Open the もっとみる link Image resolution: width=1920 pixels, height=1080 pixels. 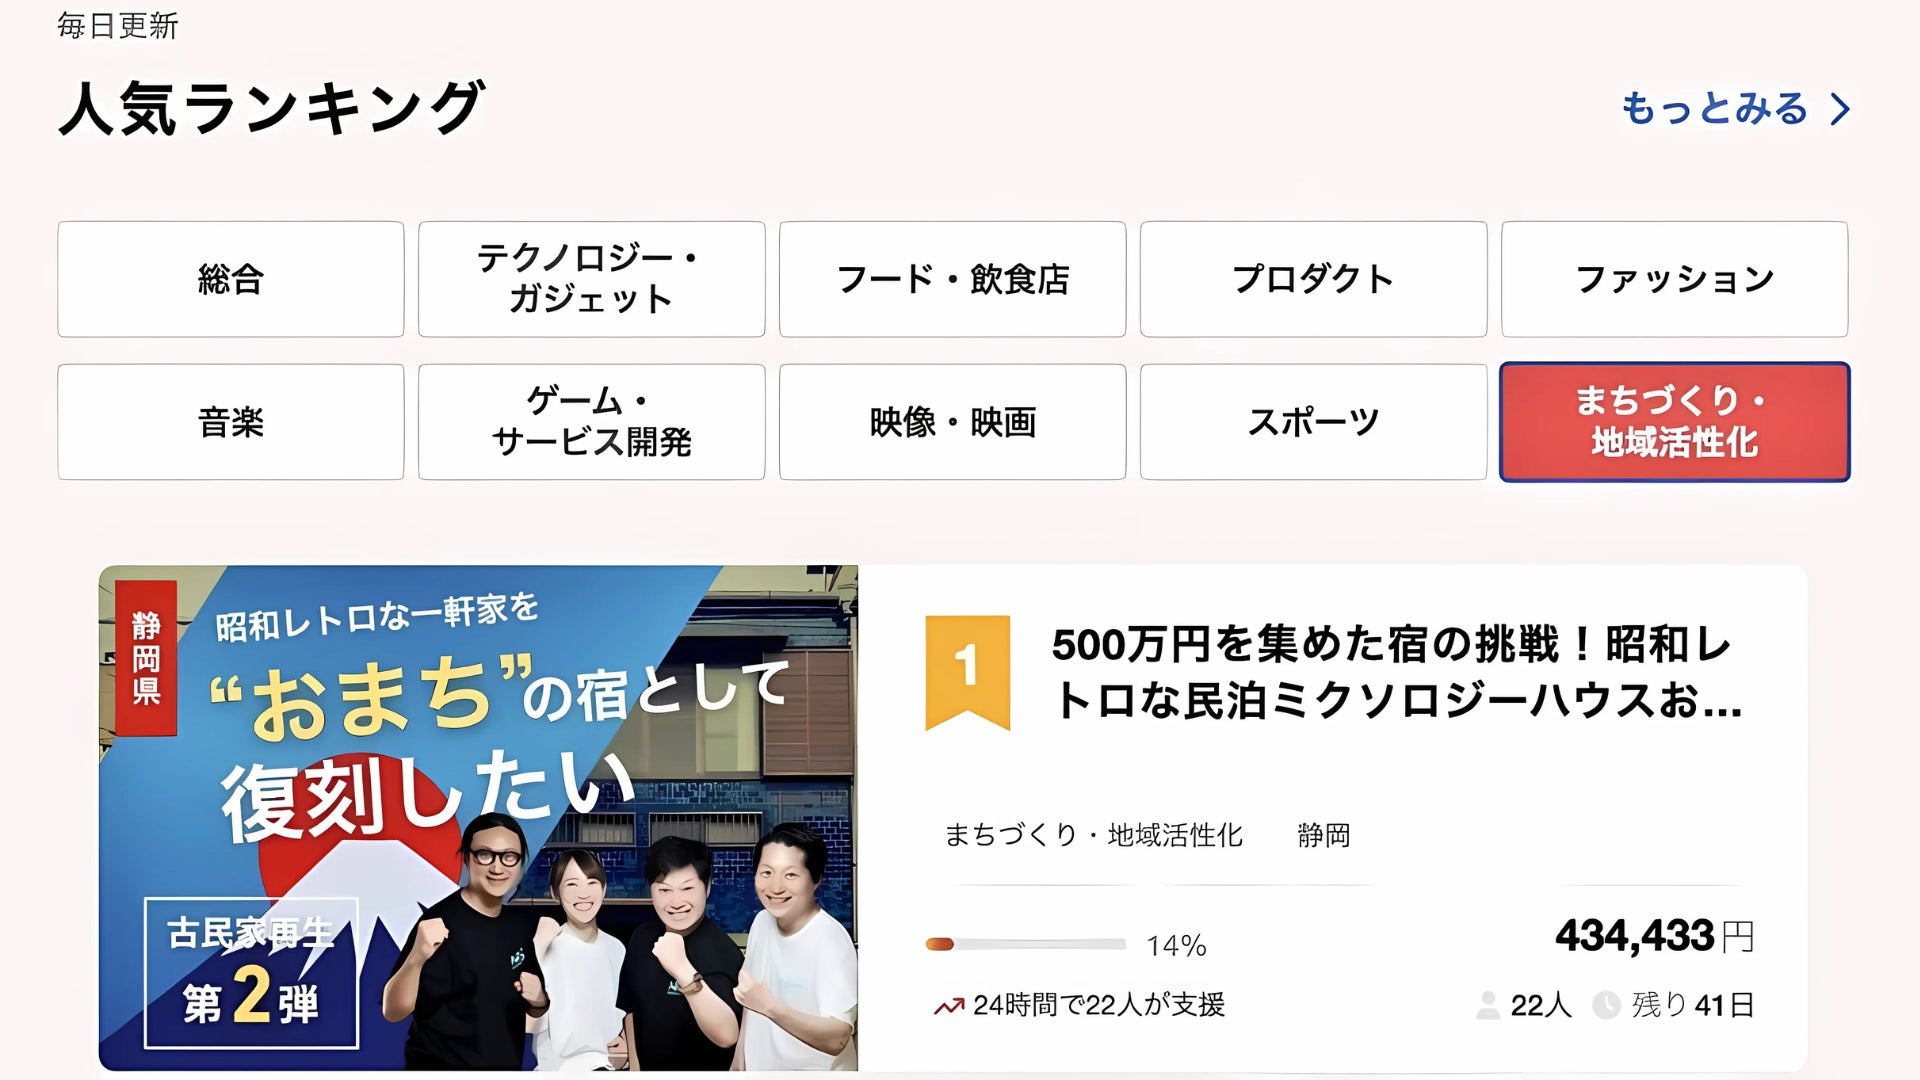1715,109
